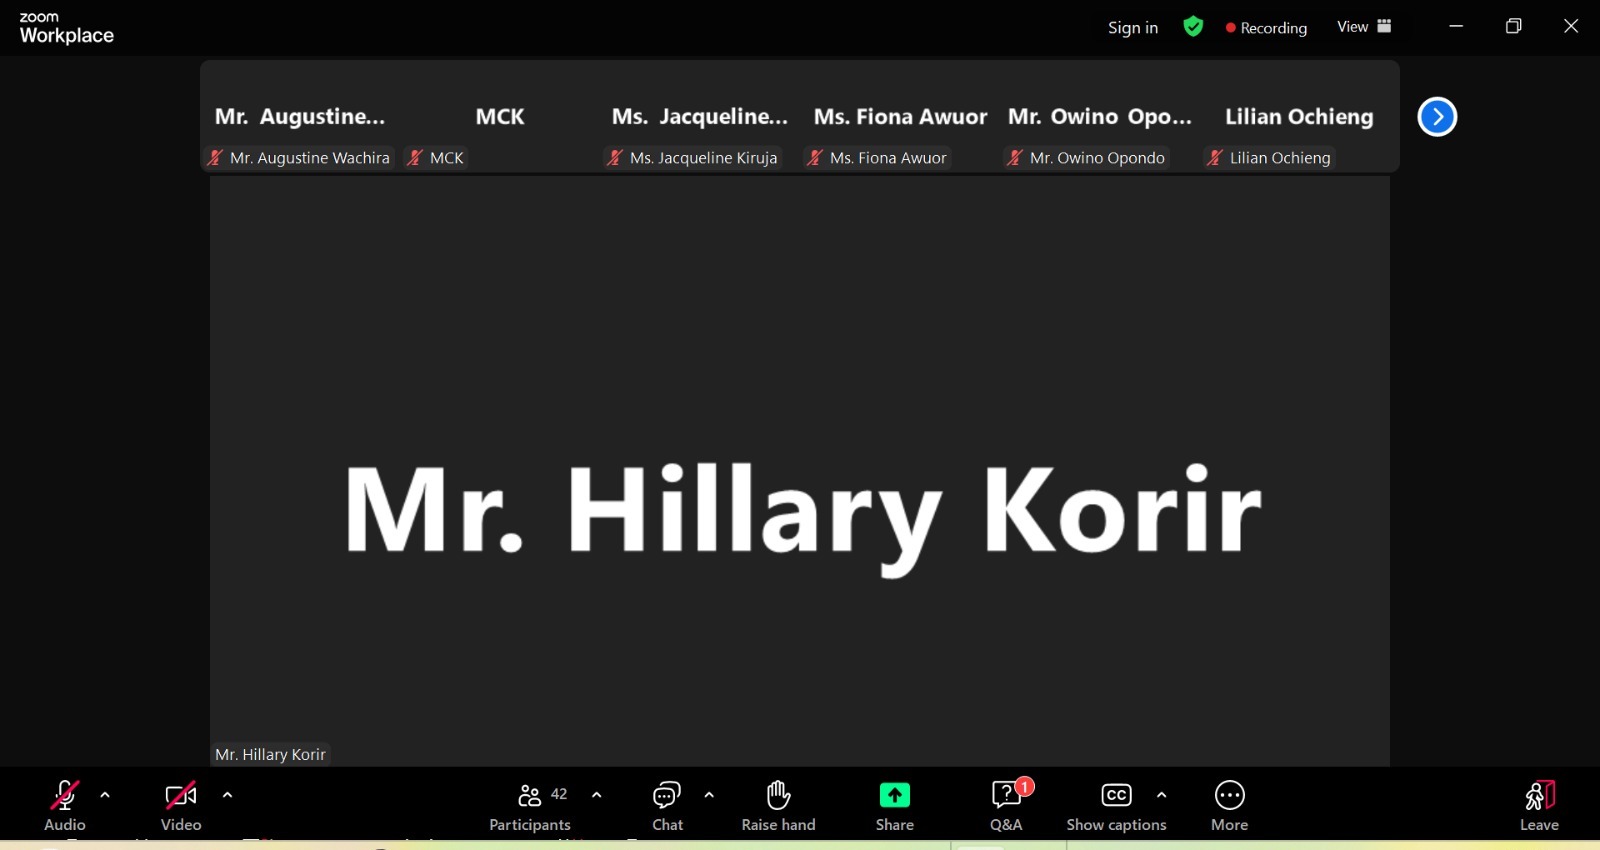Click the green encryption shield icon
This screenshot has height=850, width=1600.
coord(1193,27)
